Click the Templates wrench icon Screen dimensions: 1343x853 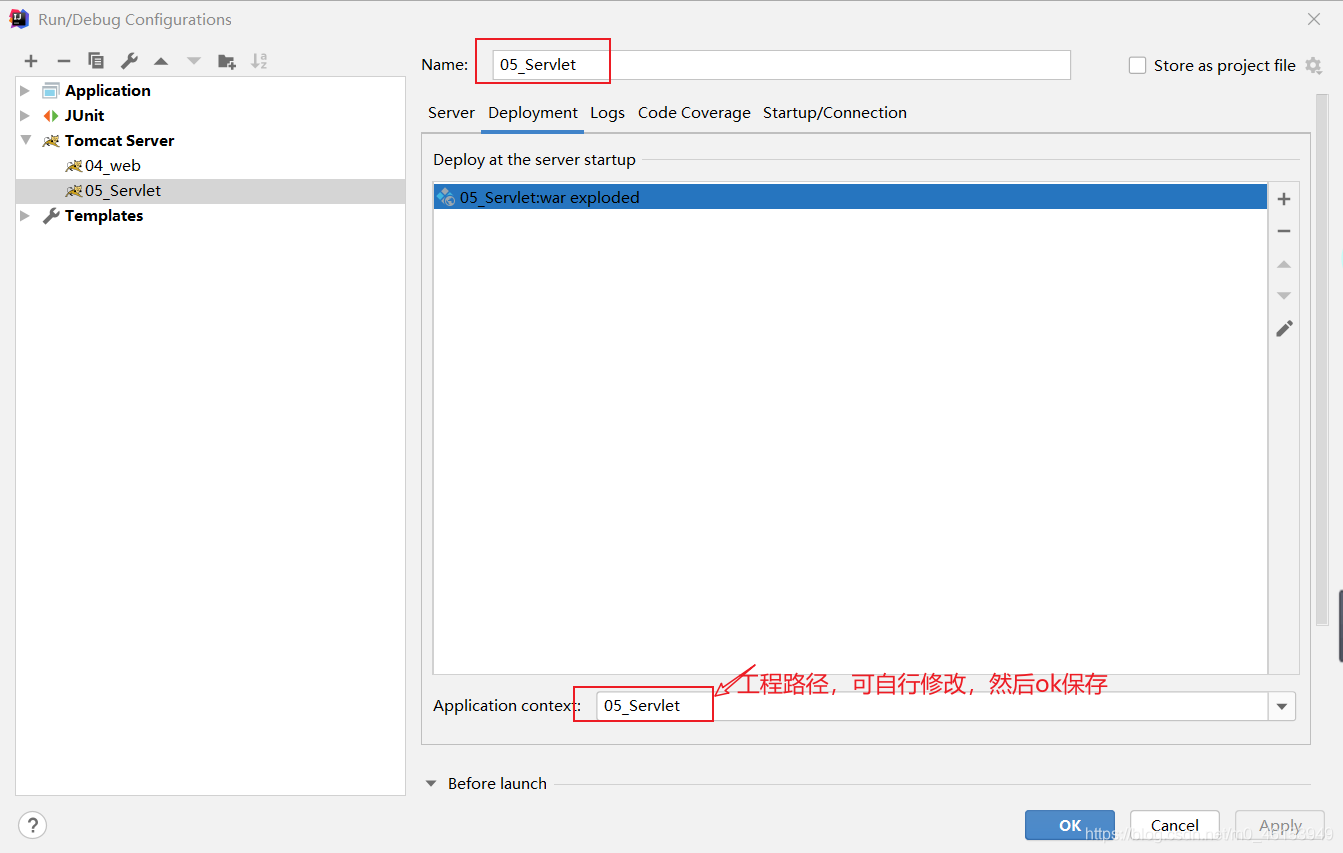pos(51,216)
